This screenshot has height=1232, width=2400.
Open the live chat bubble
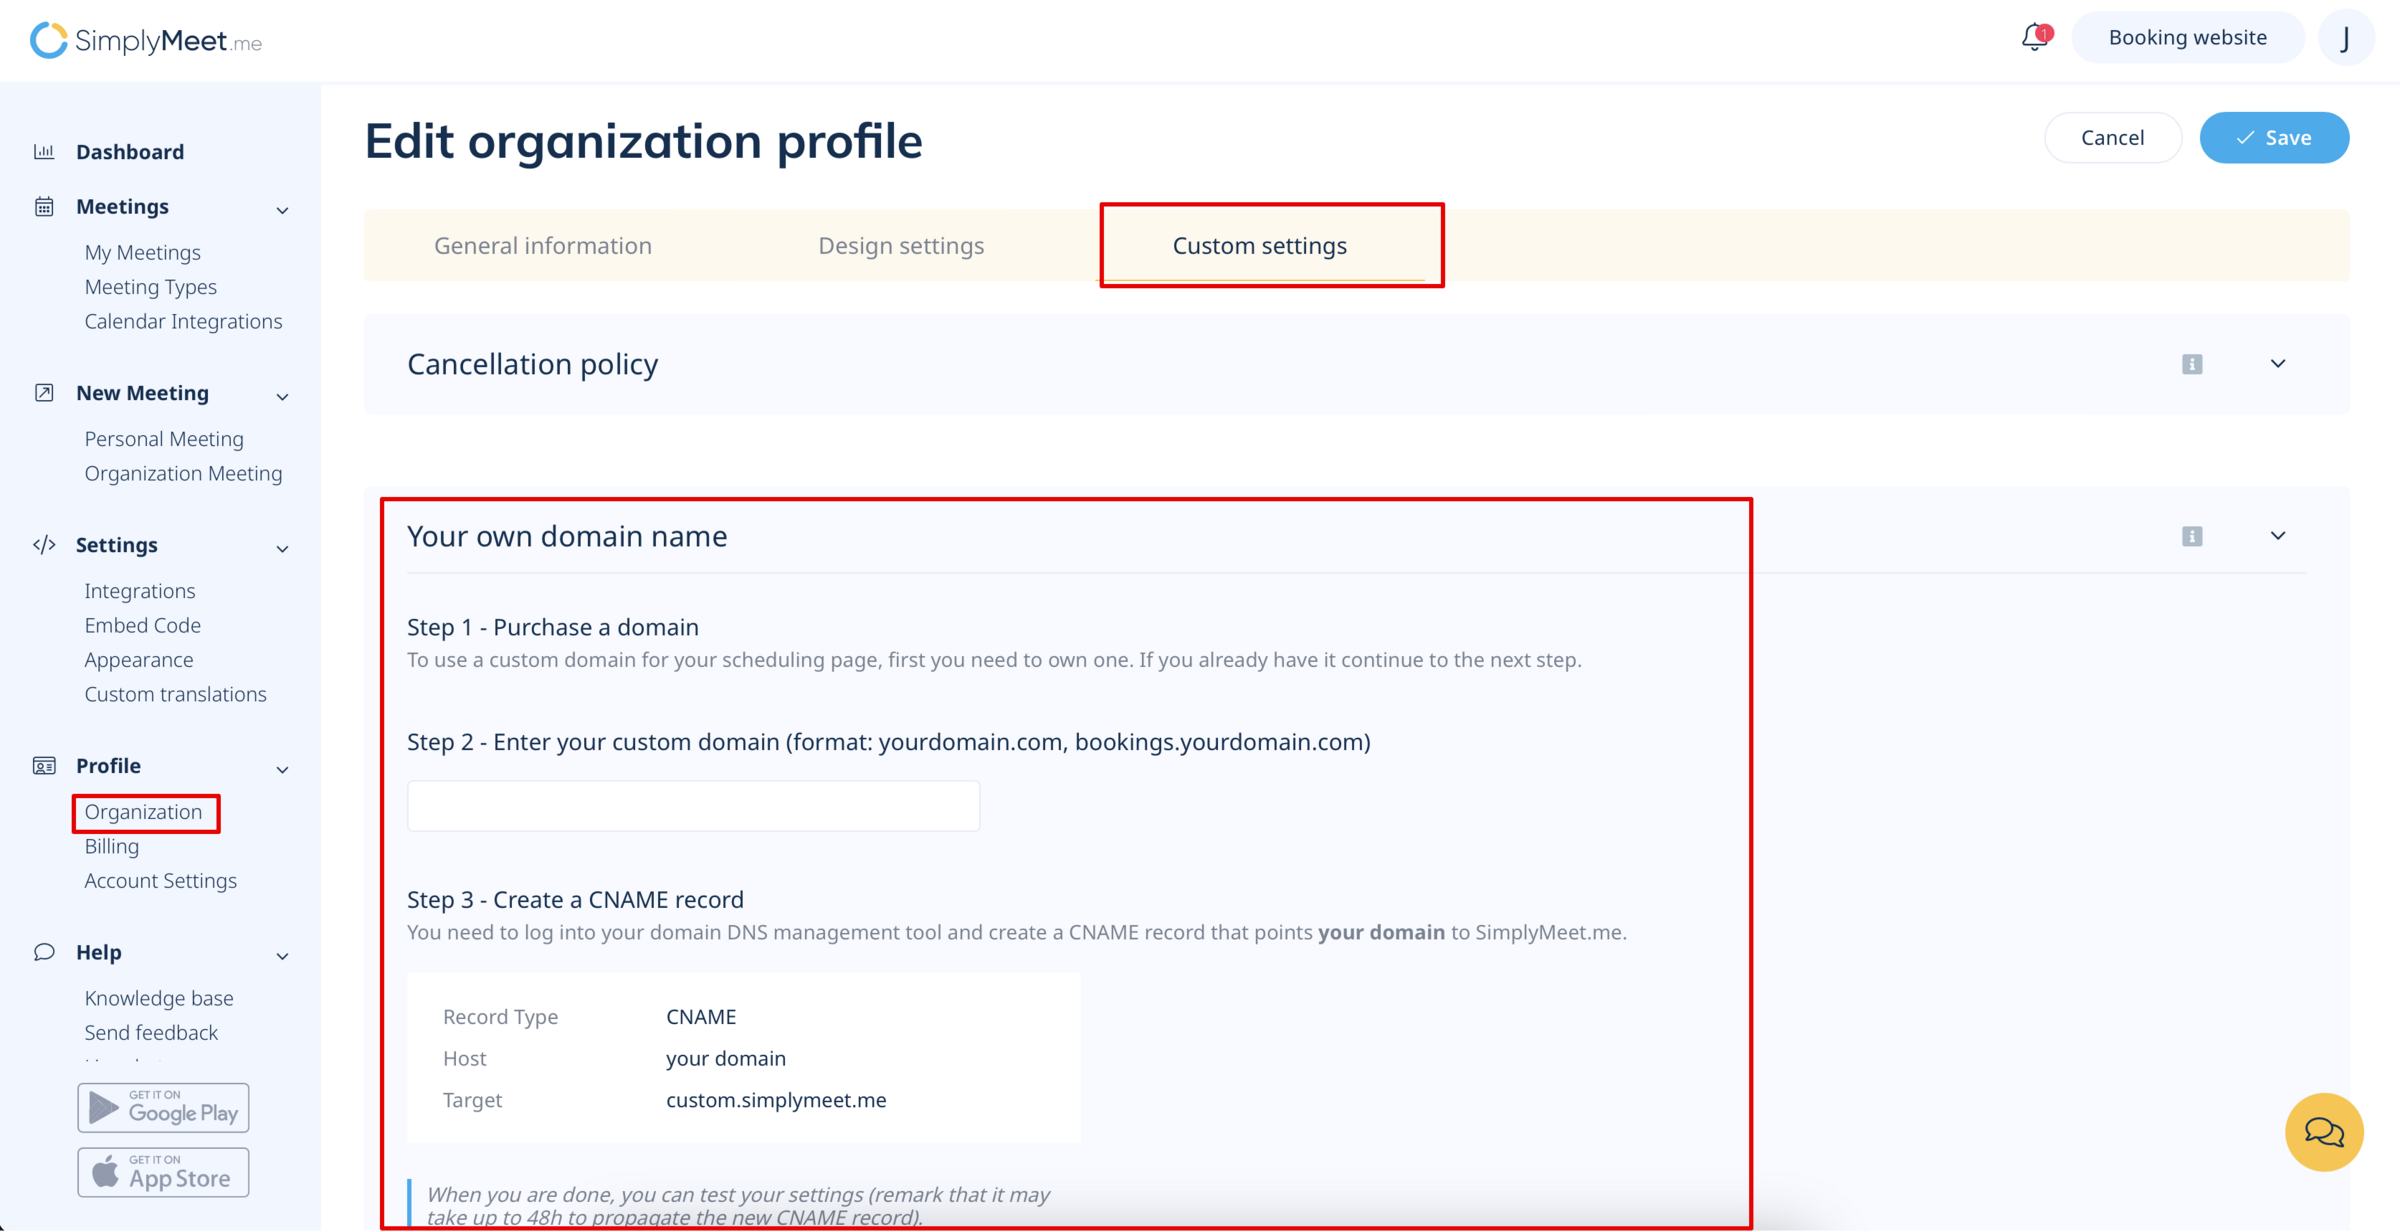point(2324,1132)
